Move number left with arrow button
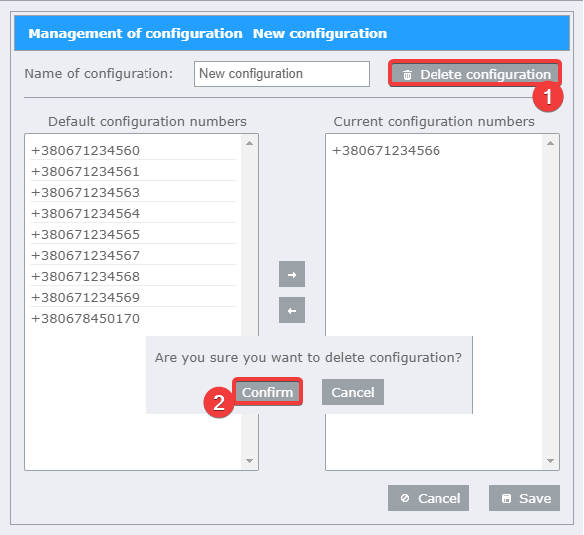The height and width of the screenshot is (535, 584). click(292, 310)
